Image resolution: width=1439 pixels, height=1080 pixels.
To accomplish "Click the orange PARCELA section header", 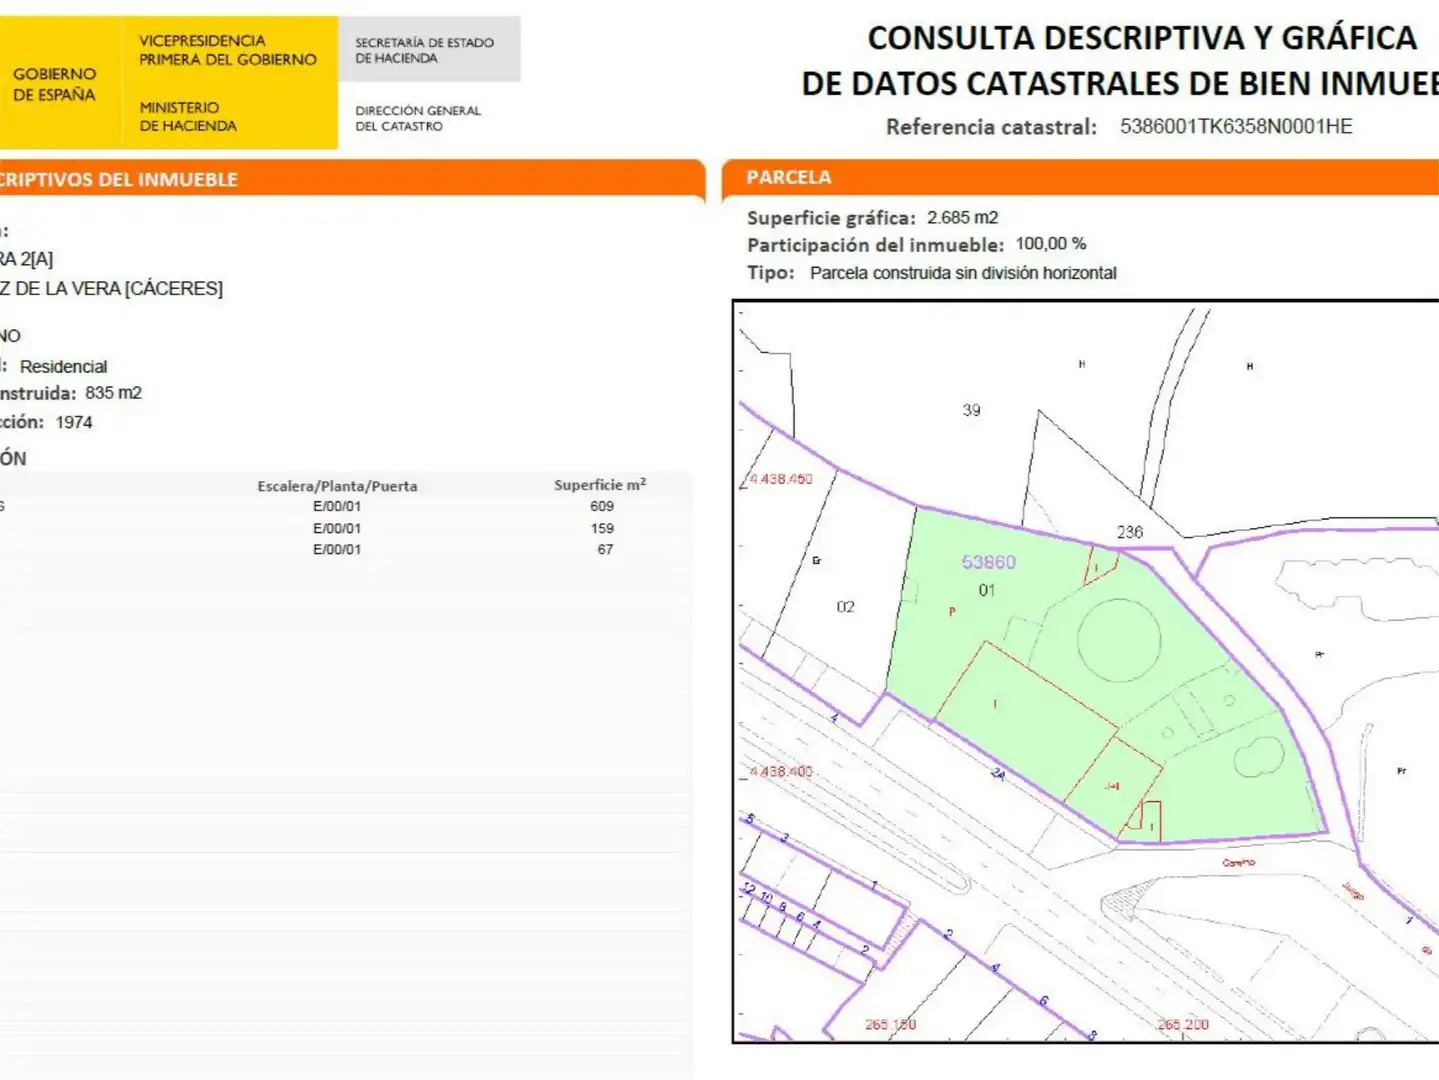I will point(1080,178).
